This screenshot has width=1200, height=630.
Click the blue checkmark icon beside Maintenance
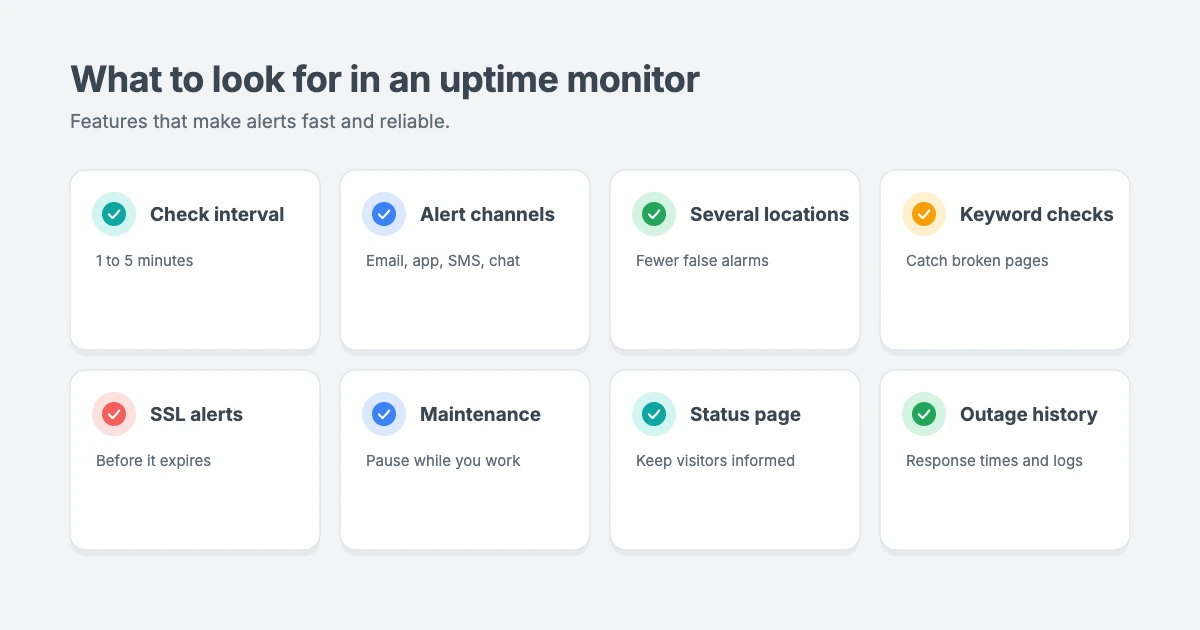pos(384,414)
